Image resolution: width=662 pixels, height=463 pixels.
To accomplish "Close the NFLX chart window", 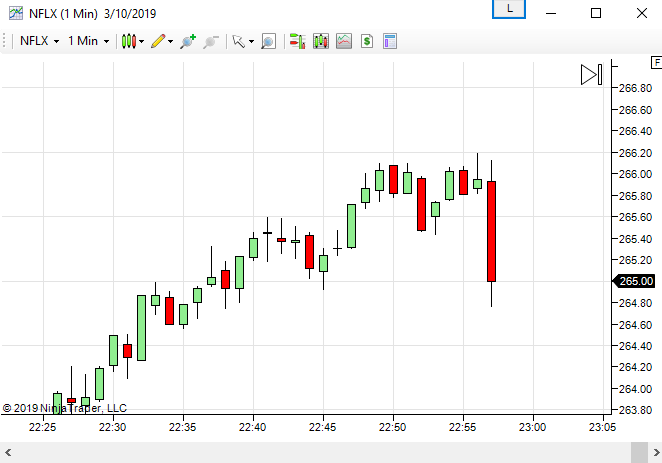I will coord(642,14).
